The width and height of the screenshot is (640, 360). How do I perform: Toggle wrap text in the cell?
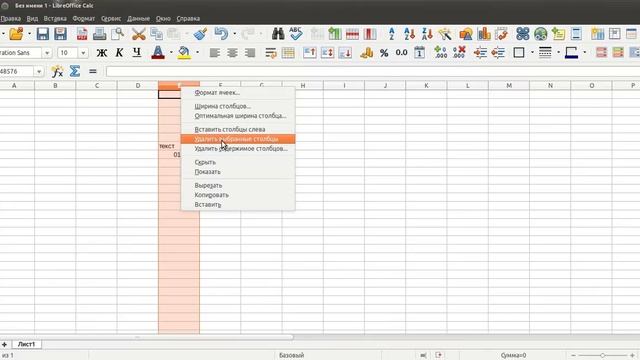[x=271, y=53]
